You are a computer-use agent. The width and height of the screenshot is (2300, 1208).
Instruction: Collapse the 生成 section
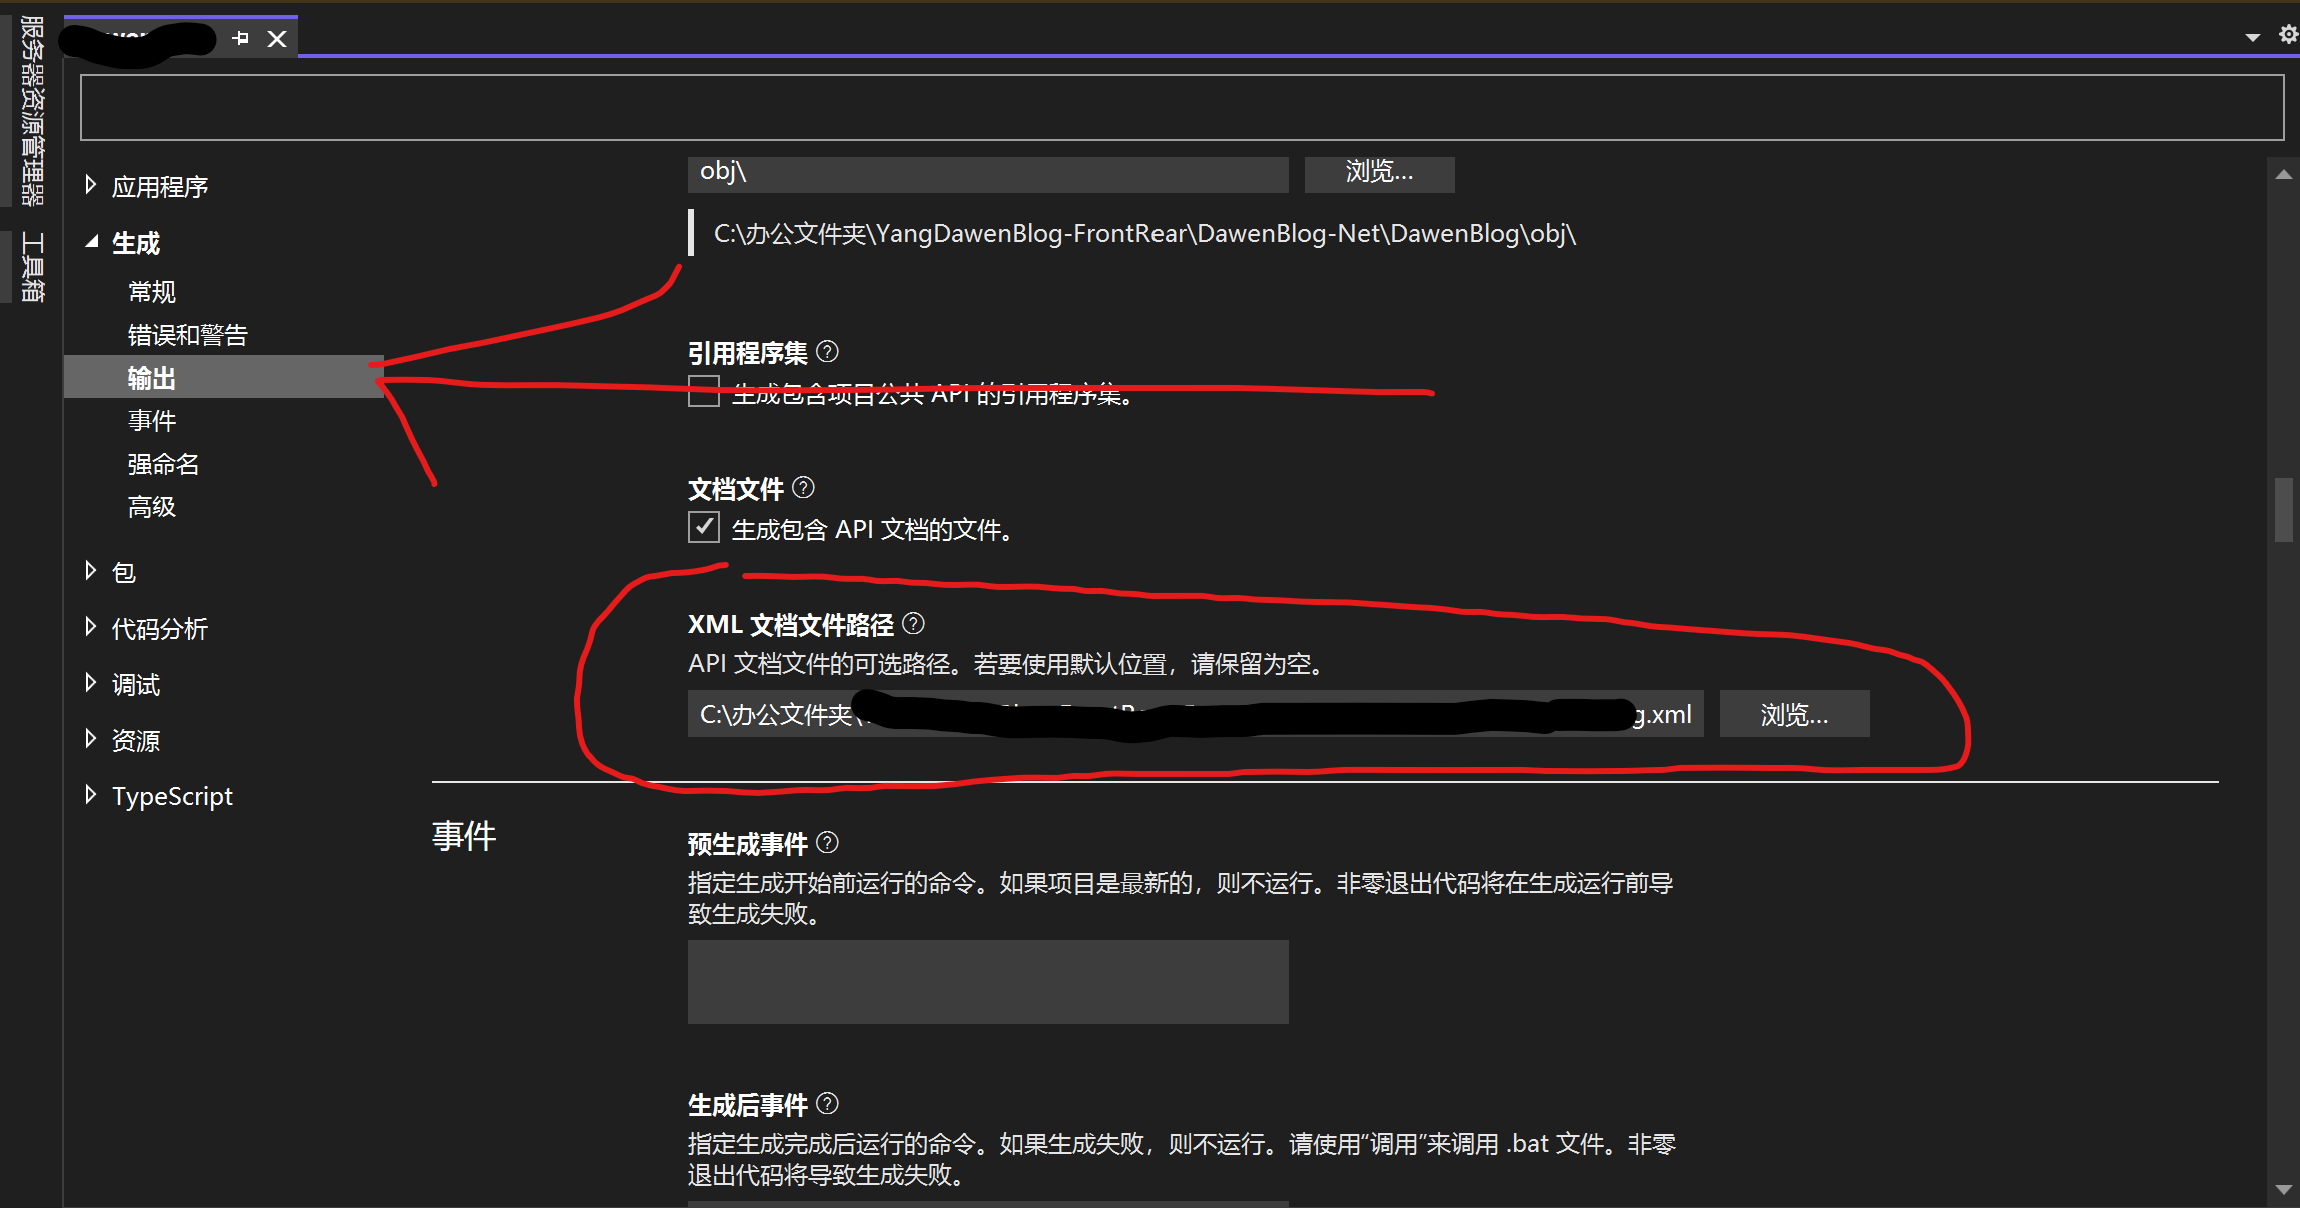[91, 241]
